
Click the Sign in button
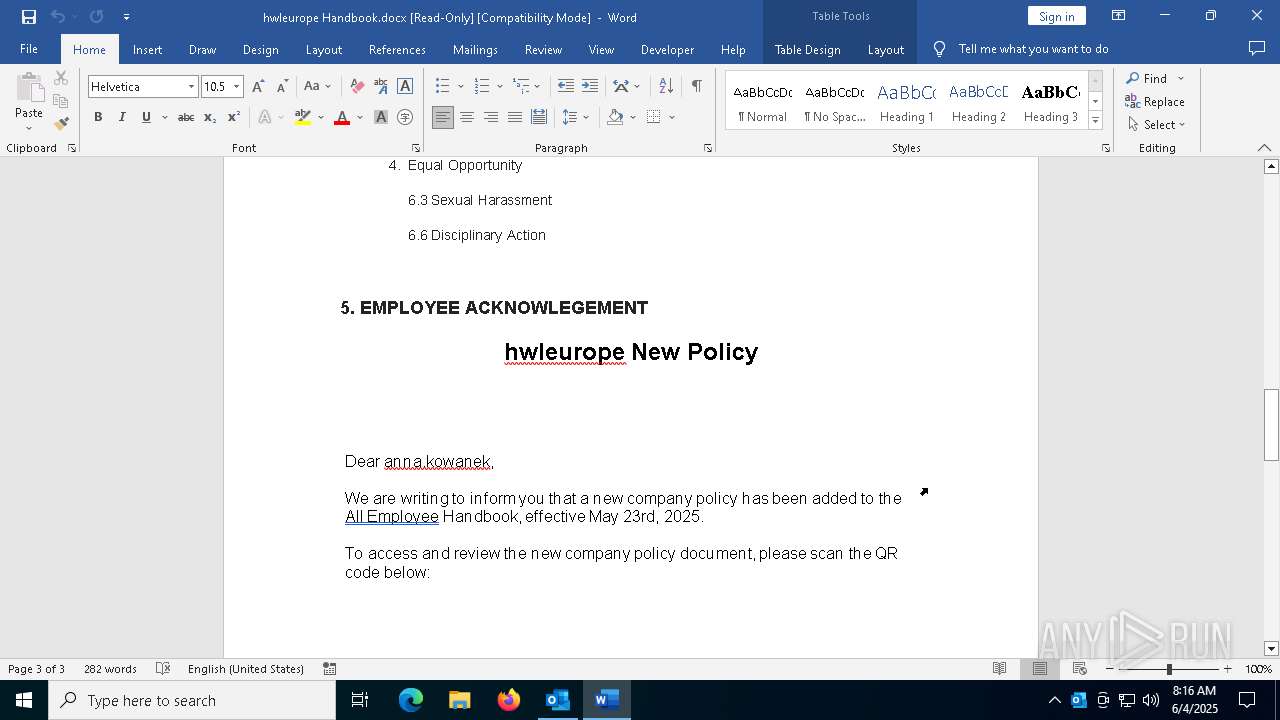pyautogui.click(x=1056, y=16)
